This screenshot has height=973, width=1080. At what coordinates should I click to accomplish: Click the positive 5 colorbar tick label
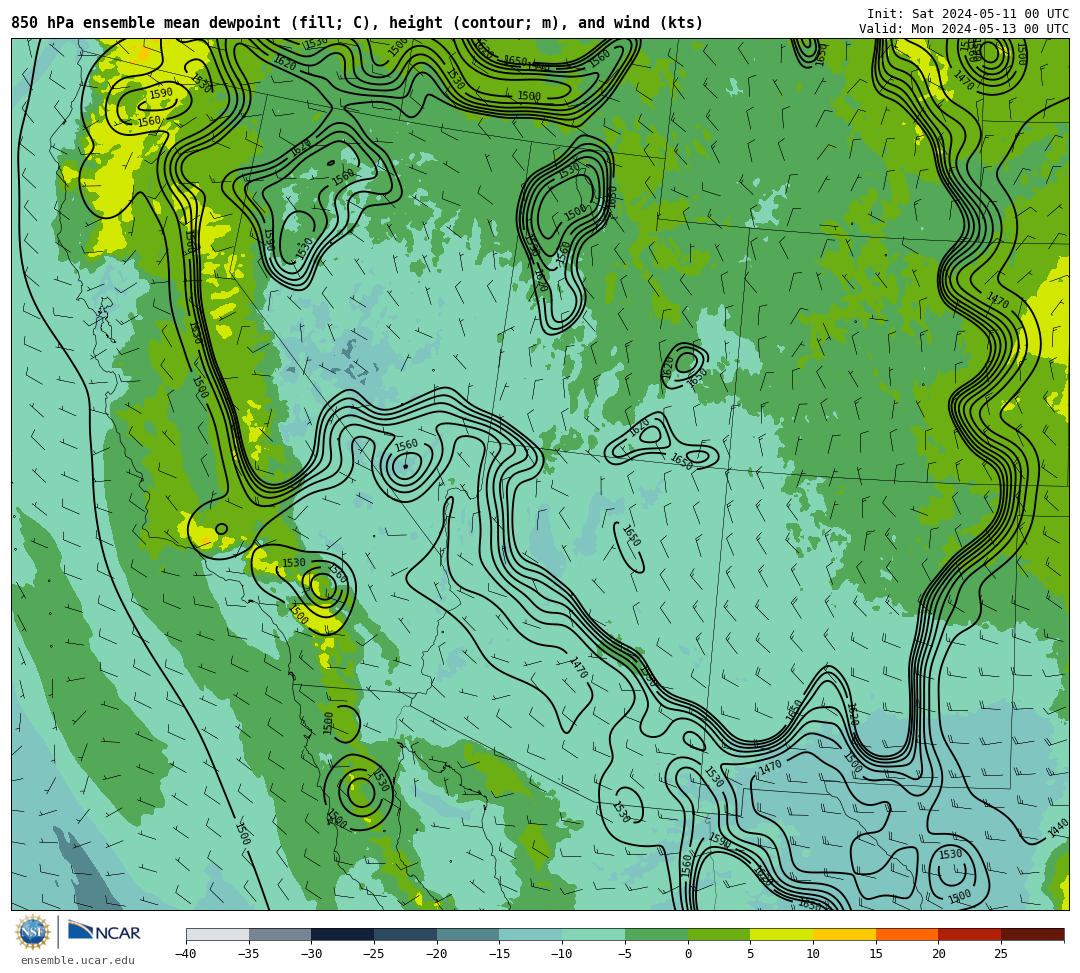pos(750,954)
